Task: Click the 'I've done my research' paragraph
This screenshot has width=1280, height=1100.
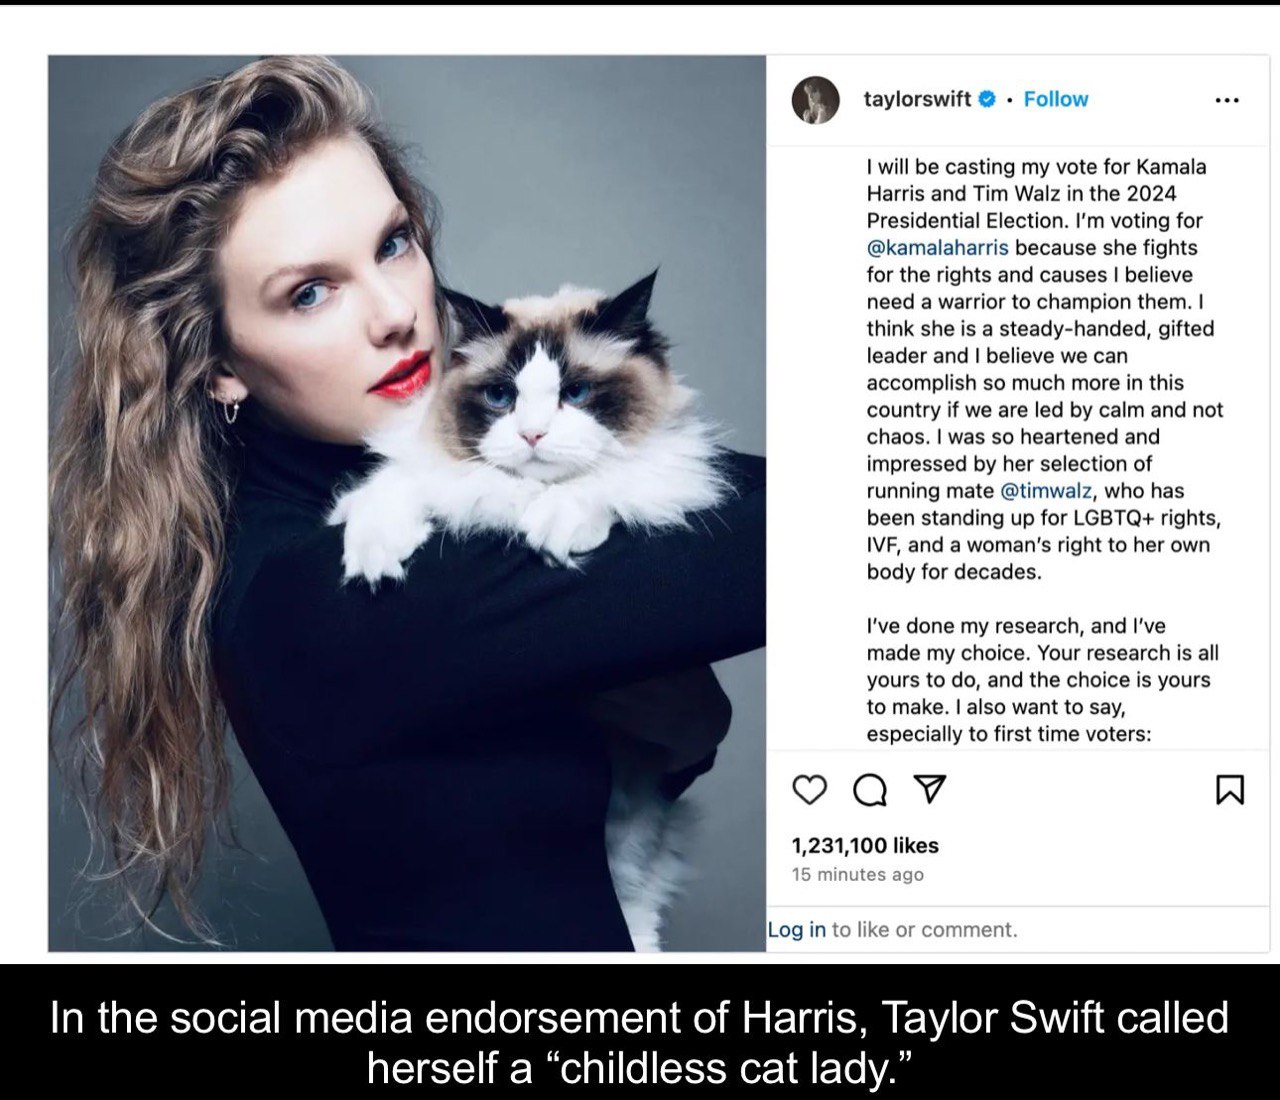Action: coord(1042,680)
